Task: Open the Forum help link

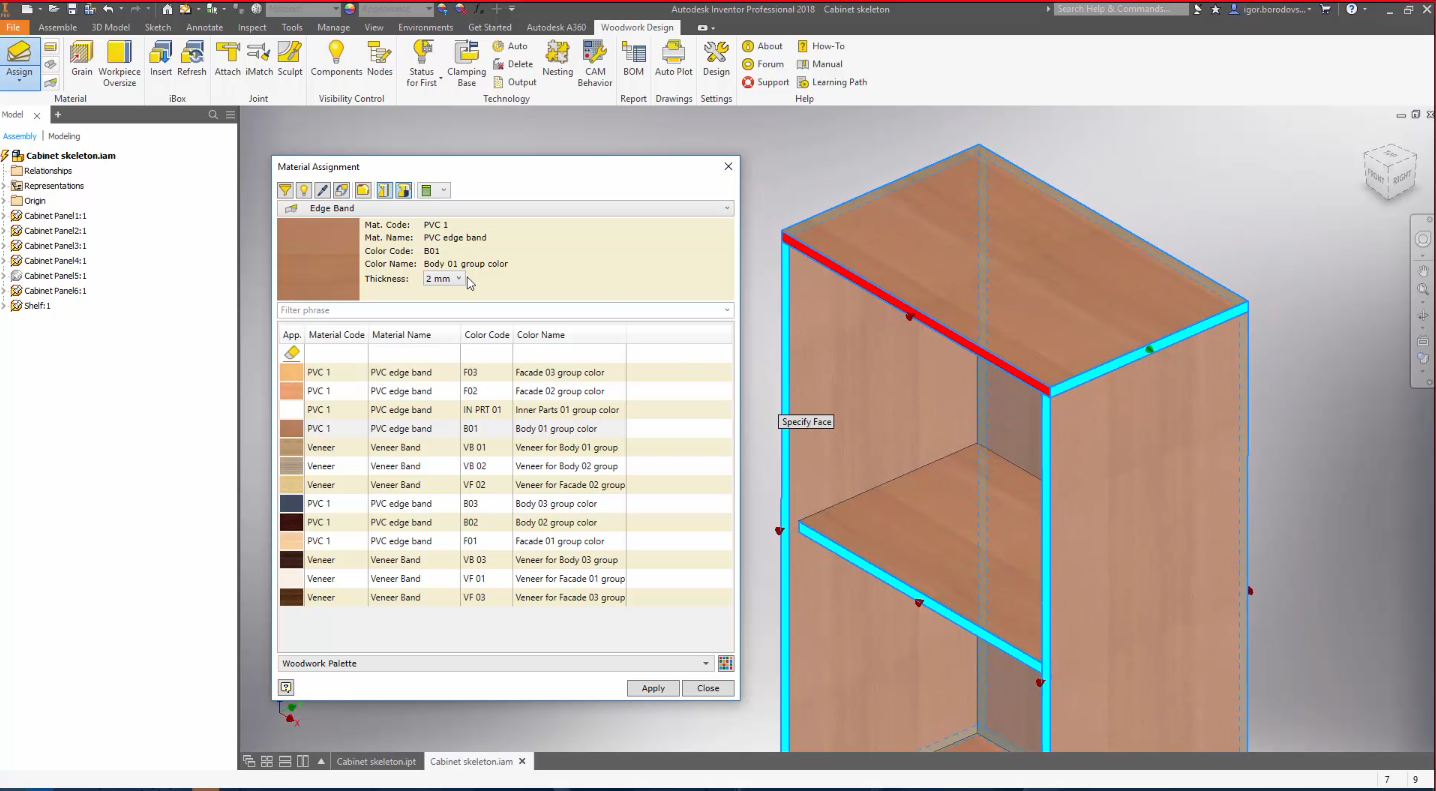Action: pyautogui.click(x=763, y=64)
